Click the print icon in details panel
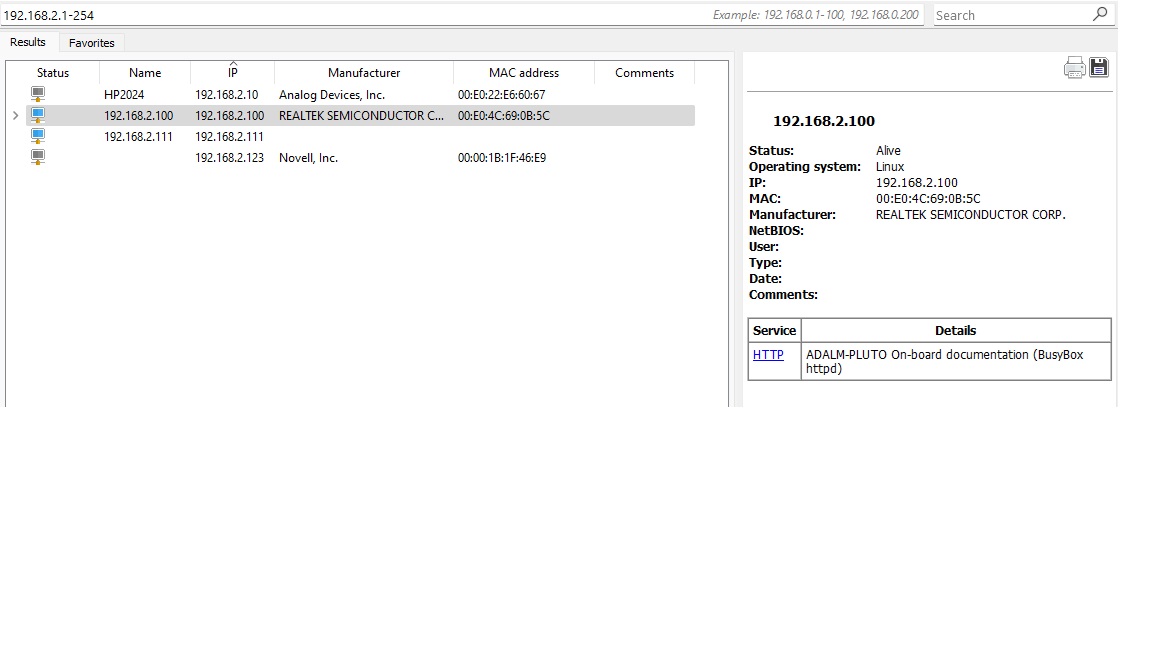 tap(1074, 68)
